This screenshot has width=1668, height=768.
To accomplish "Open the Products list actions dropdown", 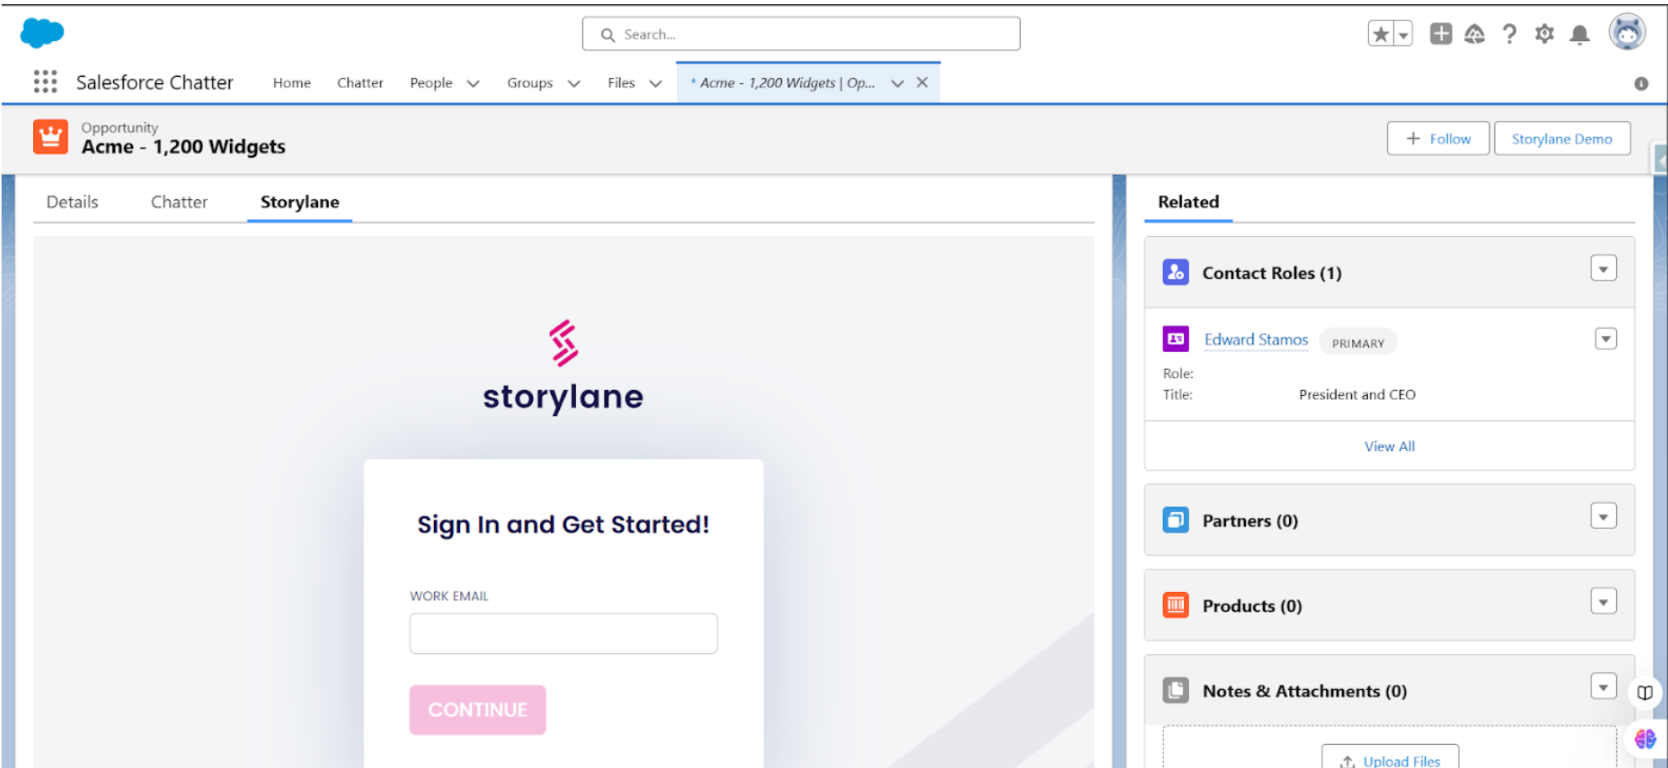I will point(1603,602).
